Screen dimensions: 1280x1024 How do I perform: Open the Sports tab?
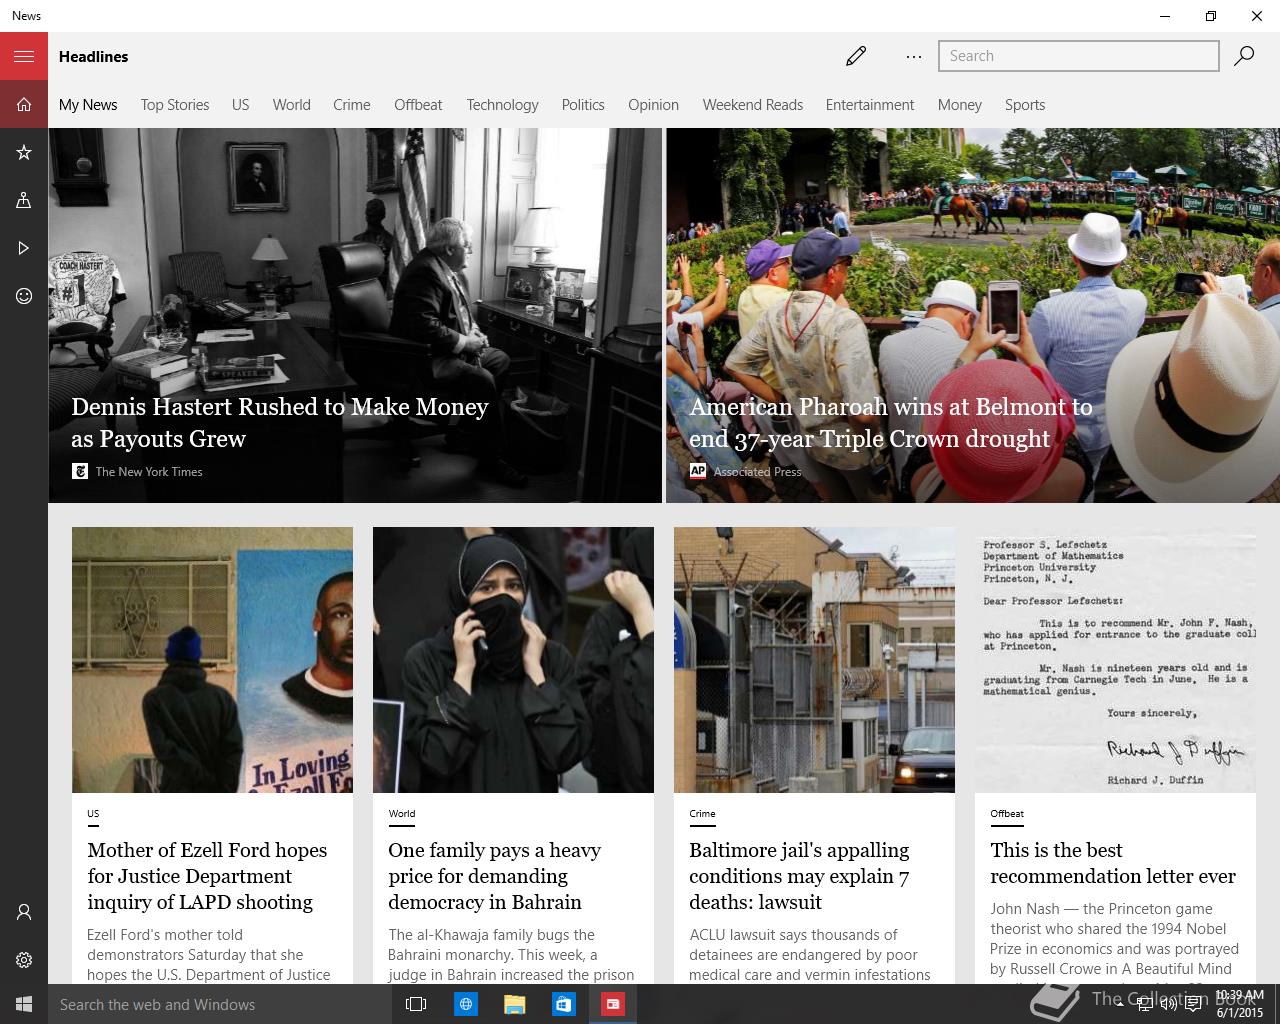1025,104
